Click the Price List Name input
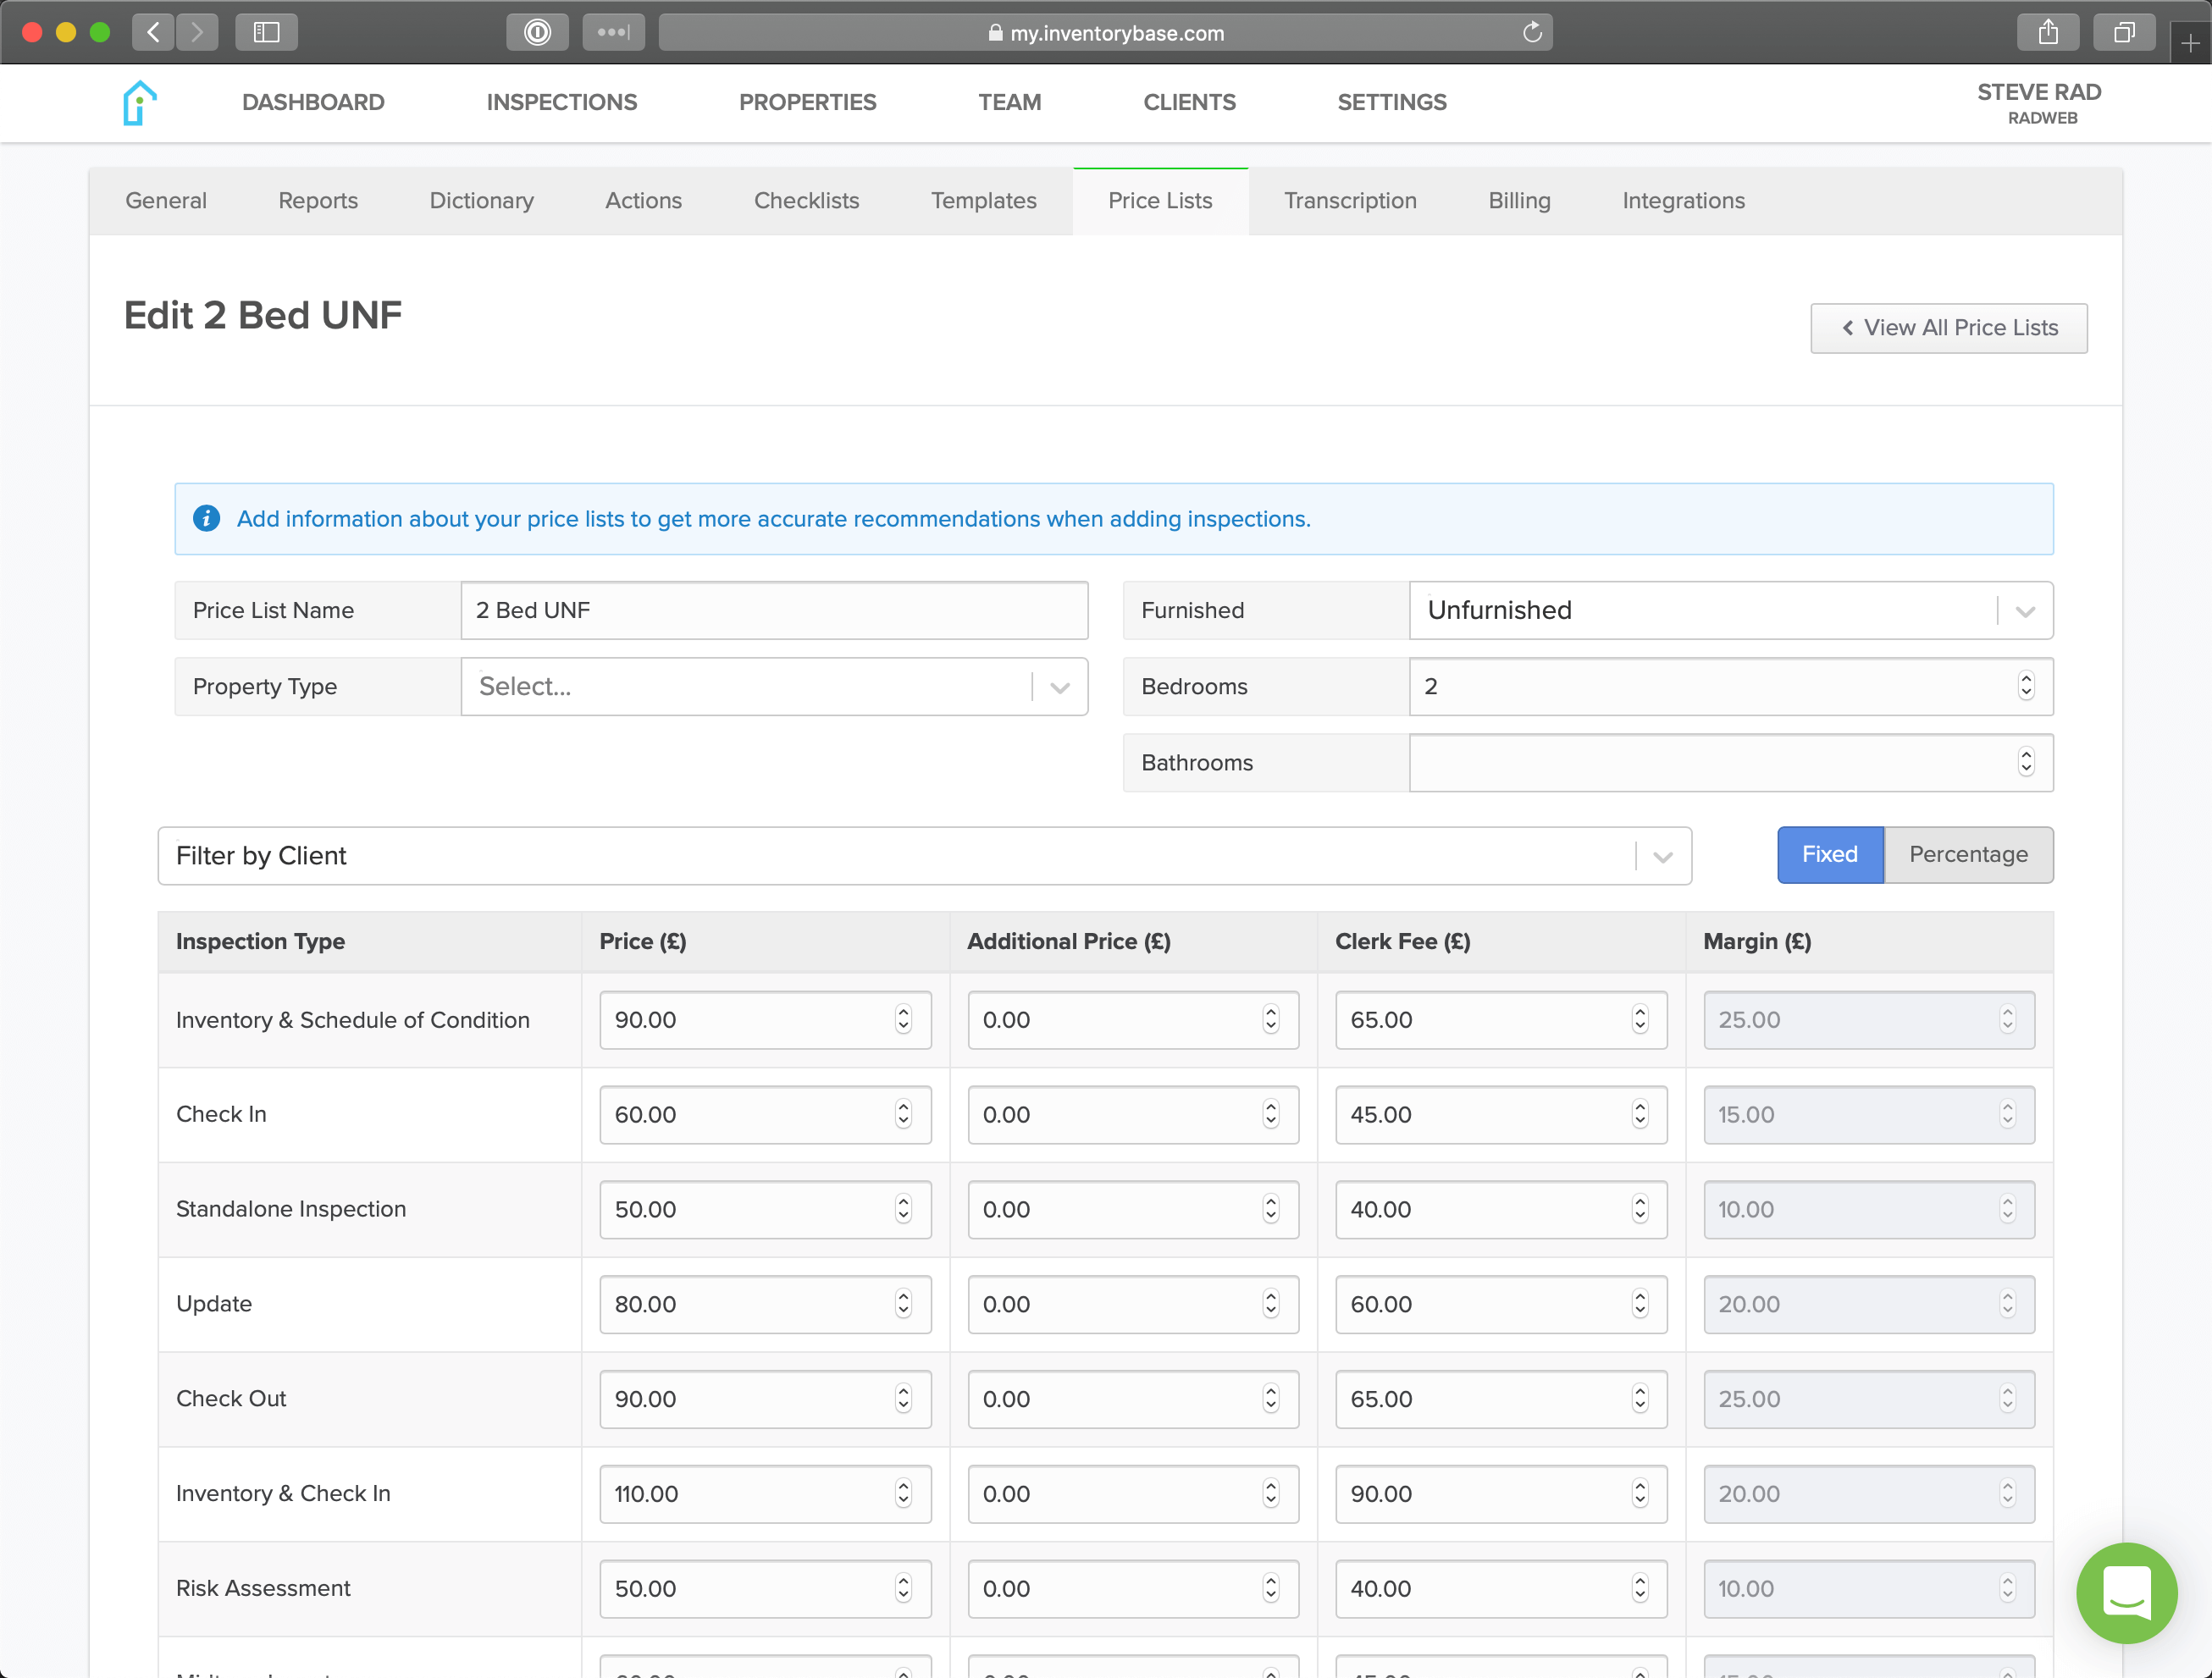The height and width of the screenshot is (1678, 2212). 774,610
